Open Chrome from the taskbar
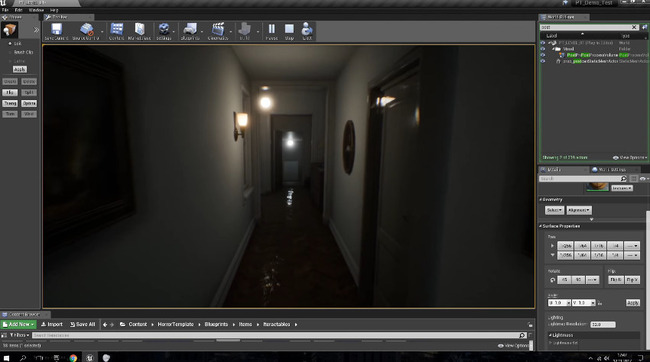The height and width of the screenshot is (362, 650). [x=73, y=358]
